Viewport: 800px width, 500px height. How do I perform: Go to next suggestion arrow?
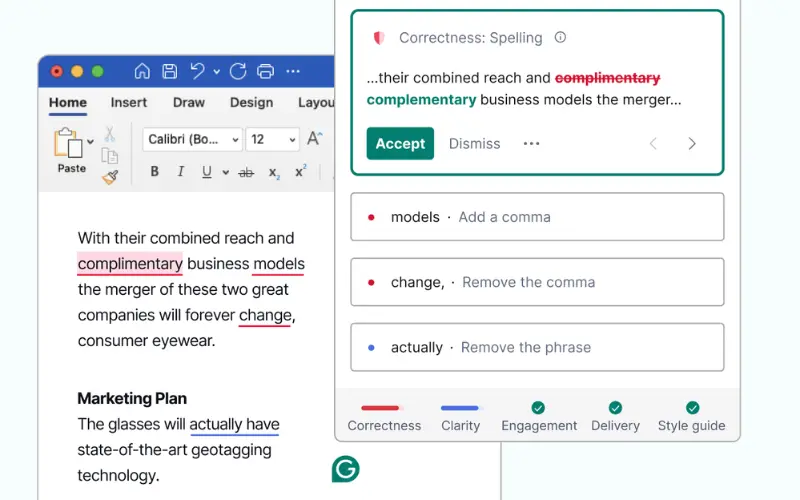point(692,144)
